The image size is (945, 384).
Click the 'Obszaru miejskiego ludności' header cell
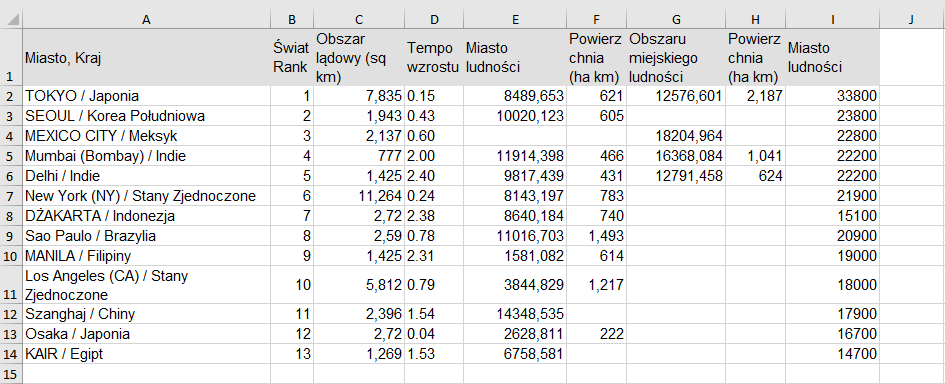click(676, 57)
